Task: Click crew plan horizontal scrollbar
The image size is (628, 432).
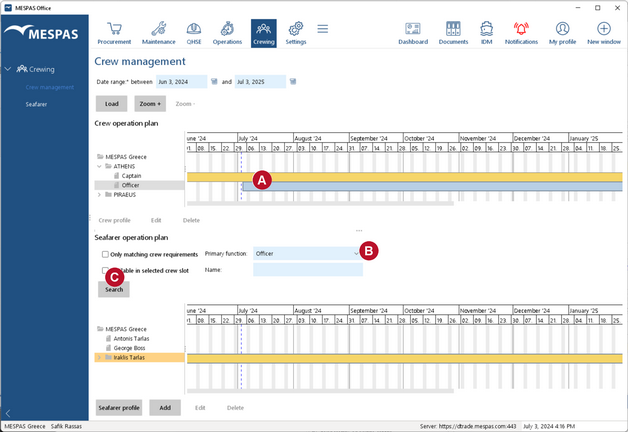Action: pyautogui.click(x=320, y=203)
